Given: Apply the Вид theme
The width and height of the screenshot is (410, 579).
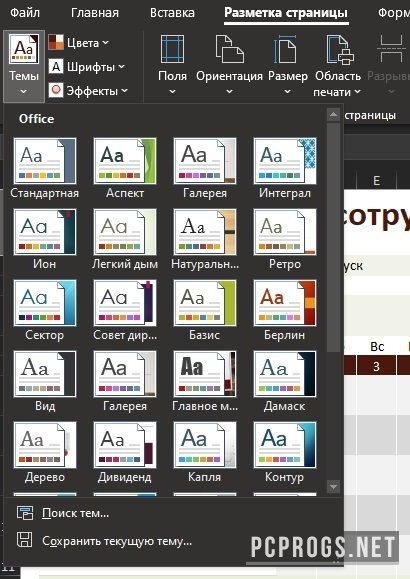Looking at the screenshot, I should 45,381.
